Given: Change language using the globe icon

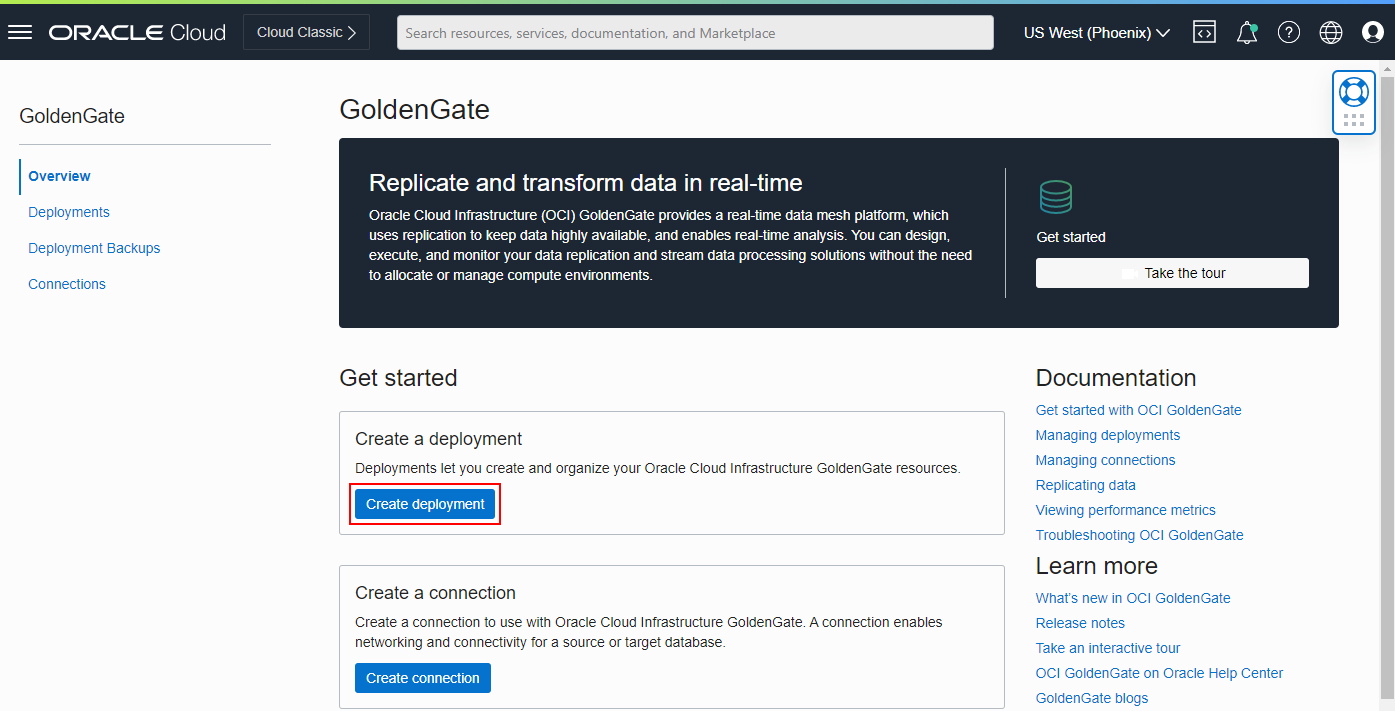Looking at the screenshot, I should 1330,31.
